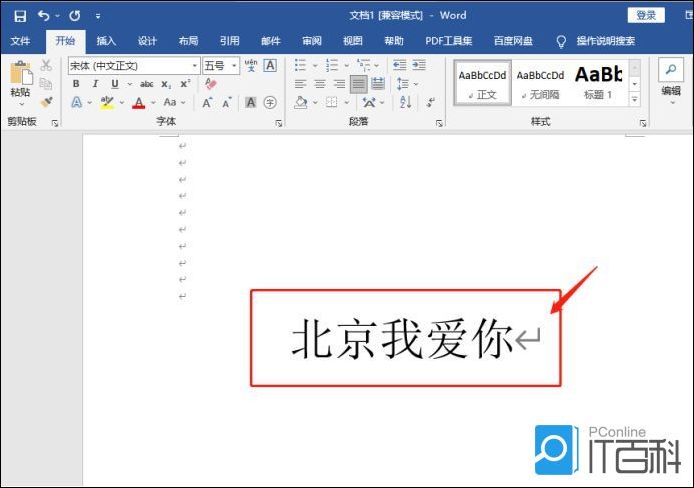Apply the red font color A
This screenshot has height=488, width=694.
(139, 103)
